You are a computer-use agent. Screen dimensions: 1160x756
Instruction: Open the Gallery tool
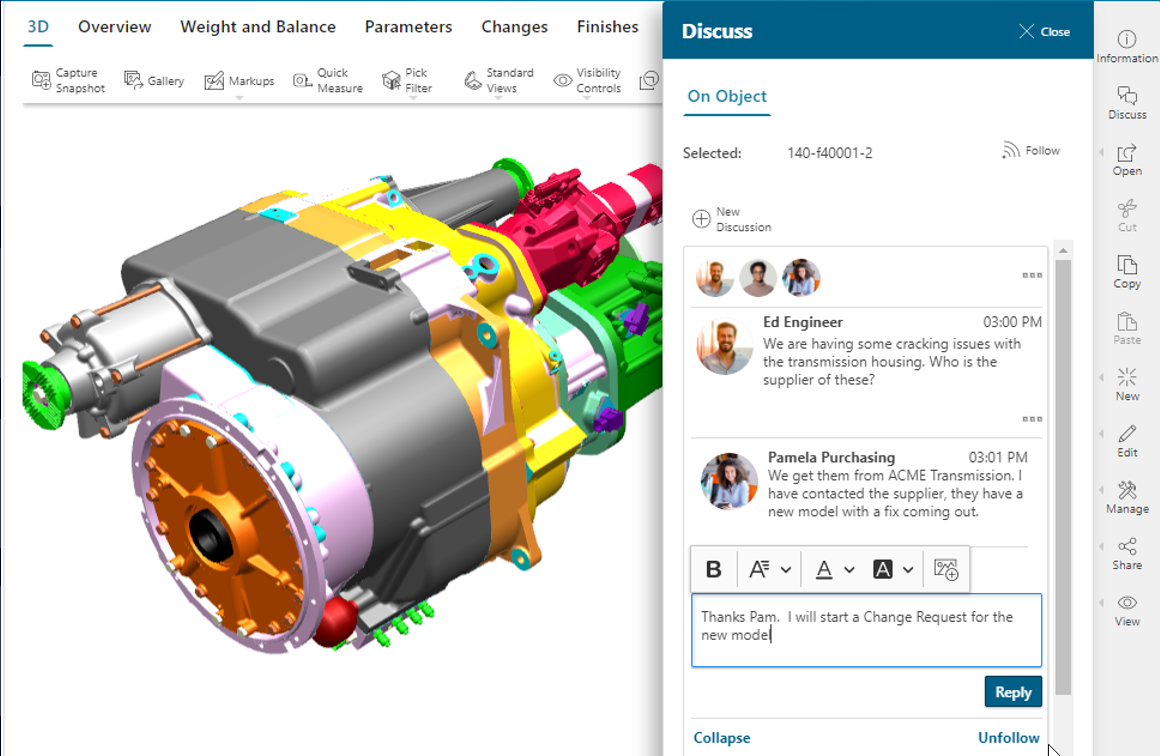point(155,80)
